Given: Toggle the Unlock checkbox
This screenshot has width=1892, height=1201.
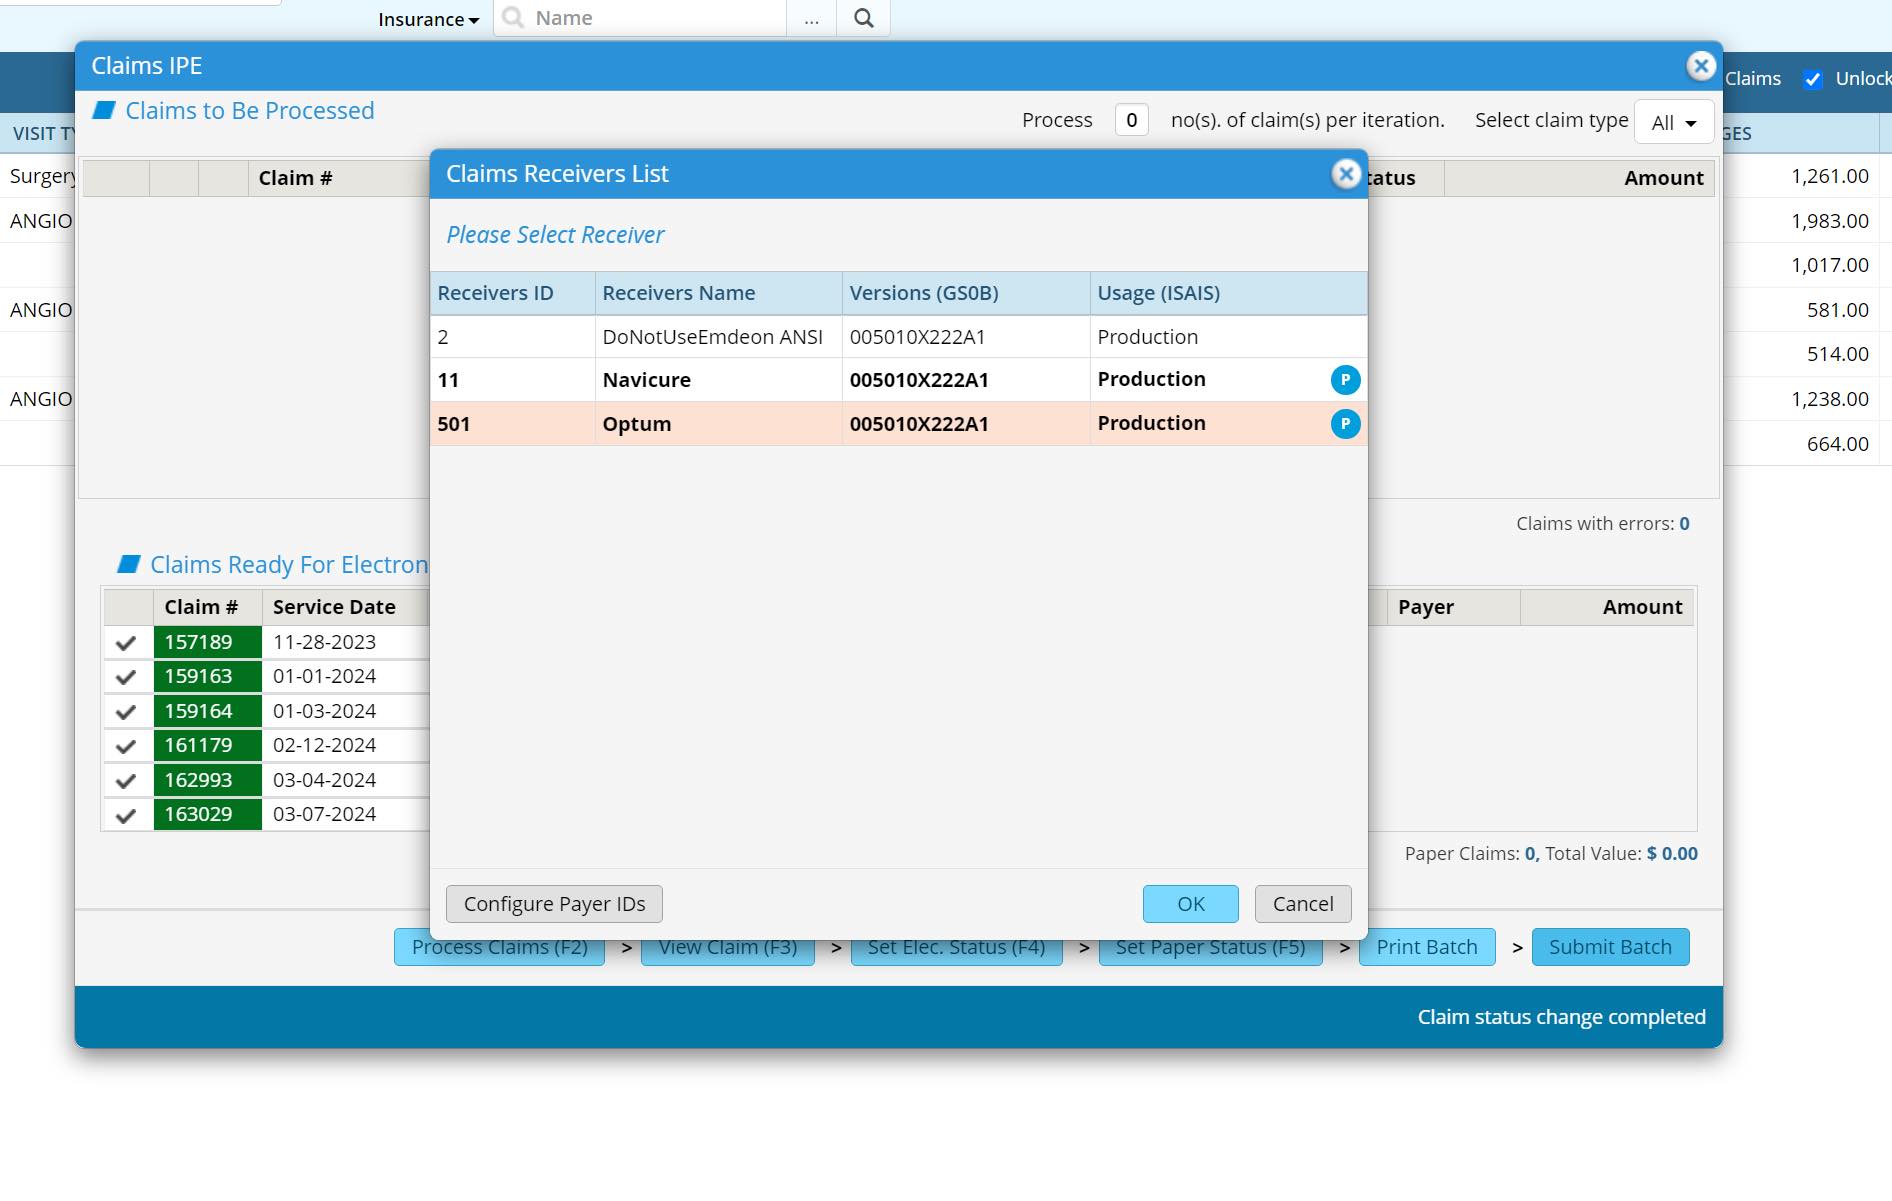Looking at the screenshot, I should pyautogui.click(x=1812, y=79).
